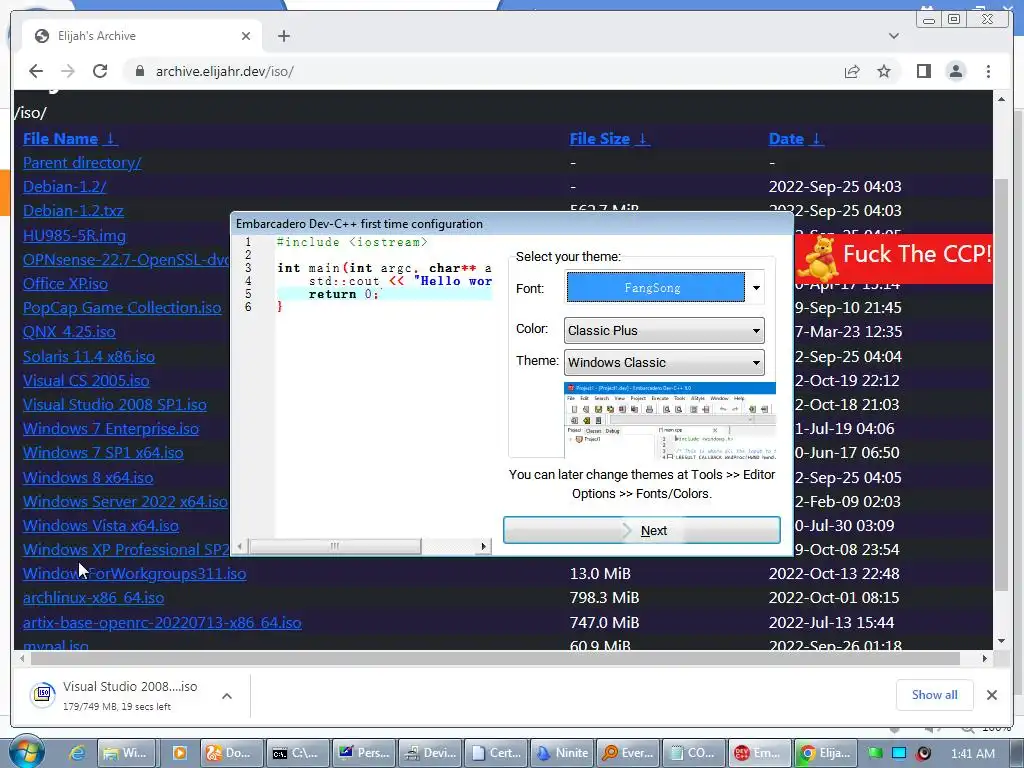Download QNX 4.25.iso
The width and height of the screenshot is (1024, 768).
point(69,332)
